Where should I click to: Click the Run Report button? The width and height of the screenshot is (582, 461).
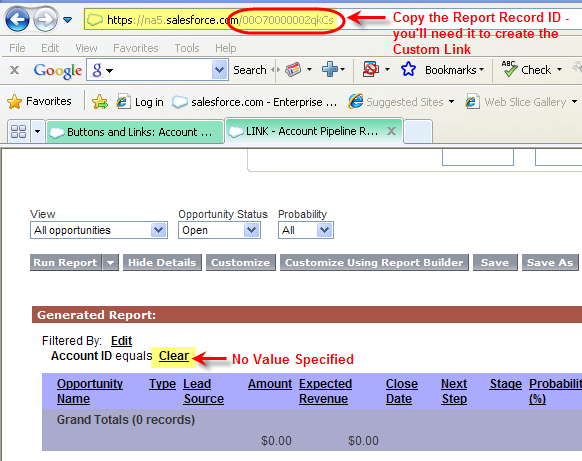(x=65, y=262)
